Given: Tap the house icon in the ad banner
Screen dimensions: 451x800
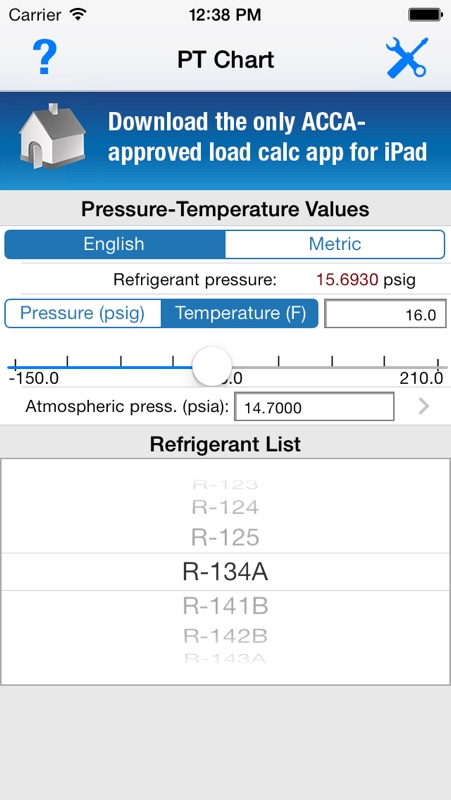Looking at the screenshot, I should coord(52,136).
